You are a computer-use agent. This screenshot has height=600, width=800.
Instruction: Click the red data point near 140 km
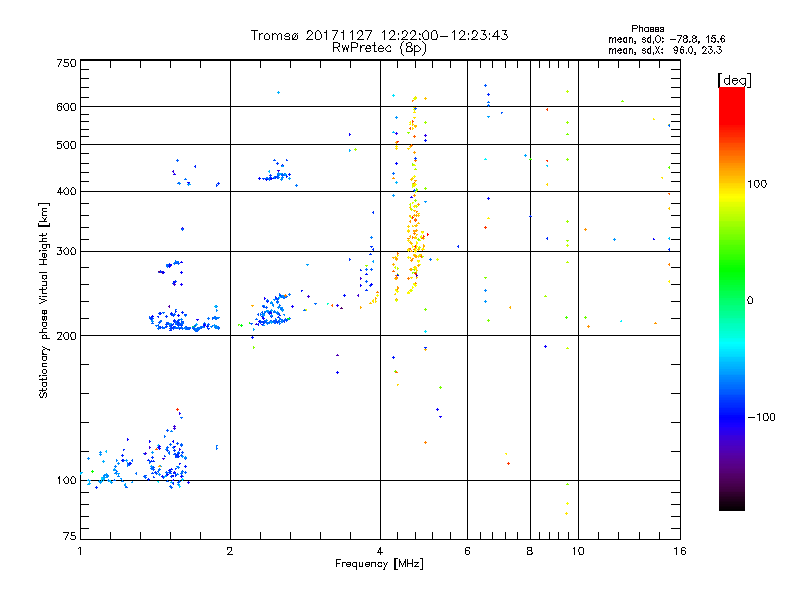pos(177,409)
